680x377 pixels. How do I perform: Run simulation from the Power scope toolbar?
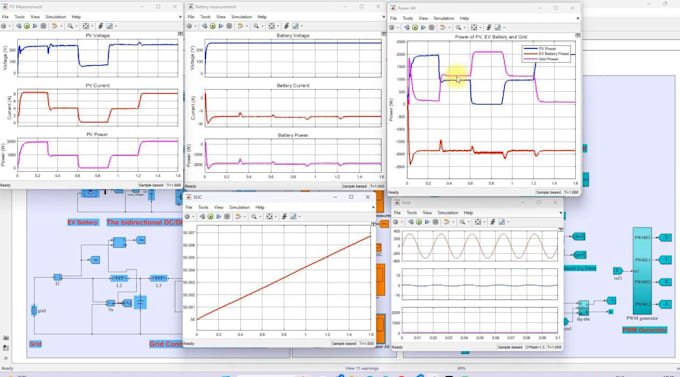[415, 28]
